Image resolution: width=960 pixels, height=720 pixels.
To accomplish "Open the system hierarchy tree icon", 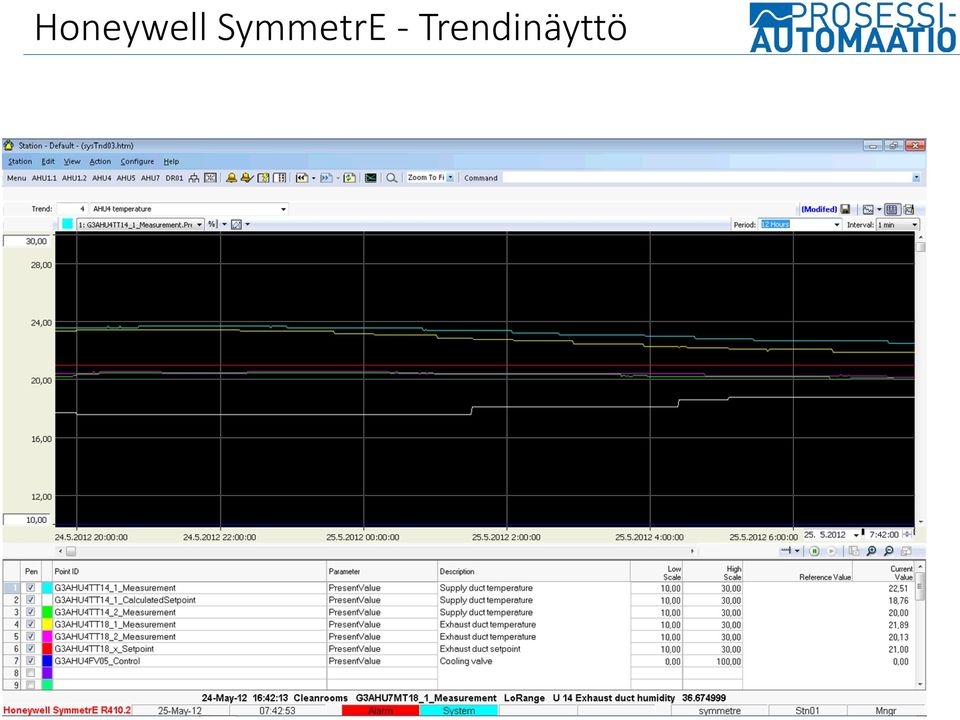I will (x=194, y=178).
